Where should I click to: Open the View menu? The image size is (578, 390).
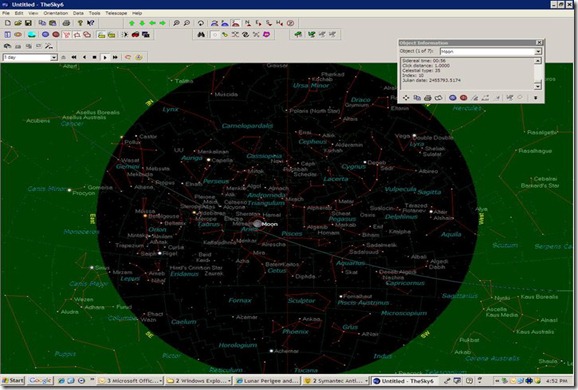click(33, 13)
